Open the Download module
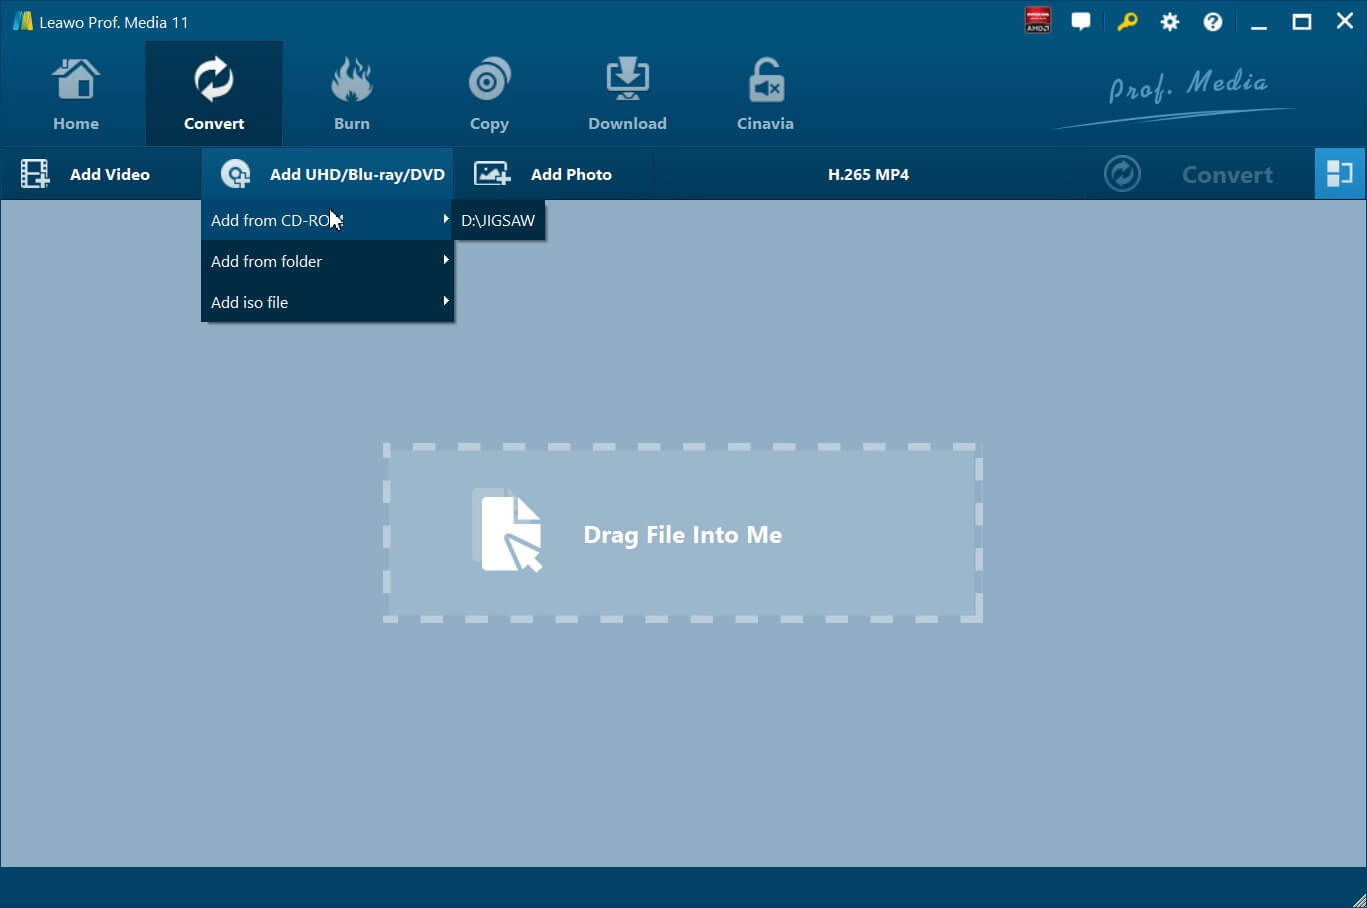 627,92
